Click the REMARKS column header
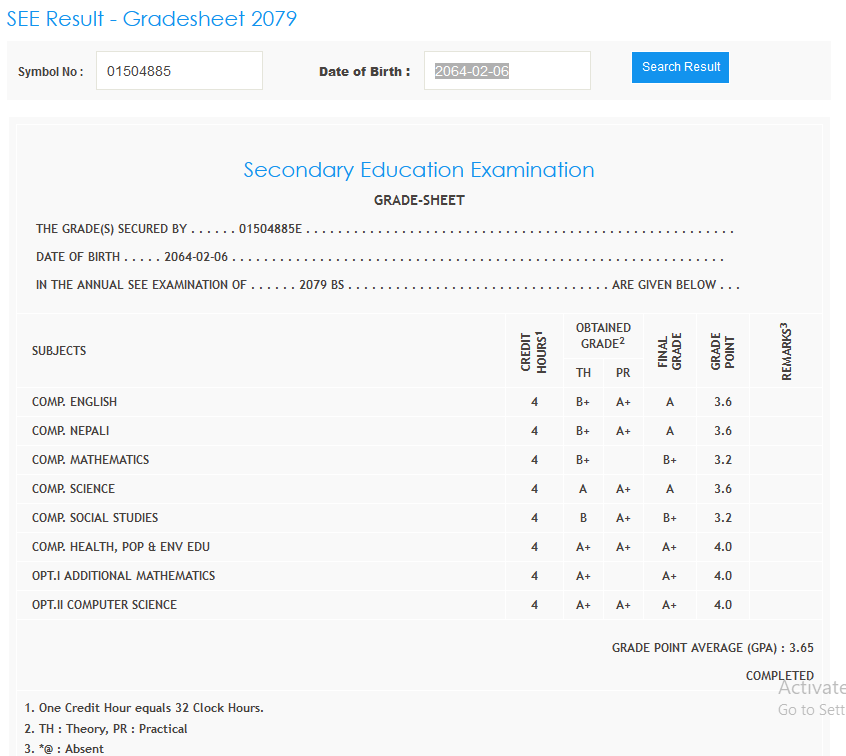The height and width of the screenshot is (756, 846). [786, 351]
